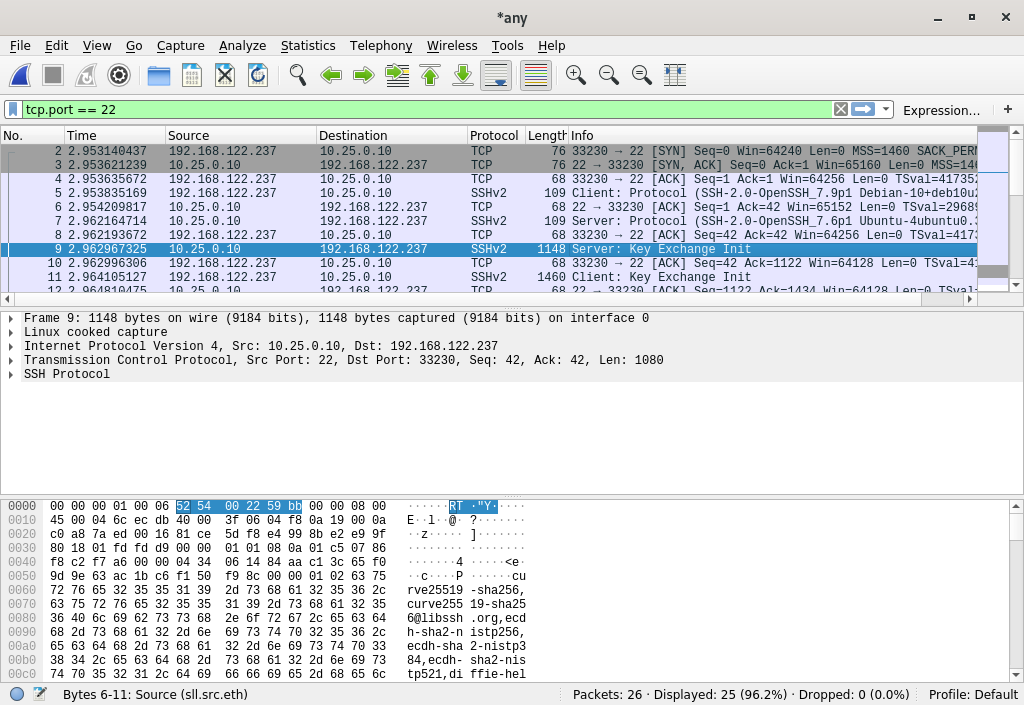Expand the SSH Protocol tree entry
This screenshot has height=705, width=1024.
[10, 374]
